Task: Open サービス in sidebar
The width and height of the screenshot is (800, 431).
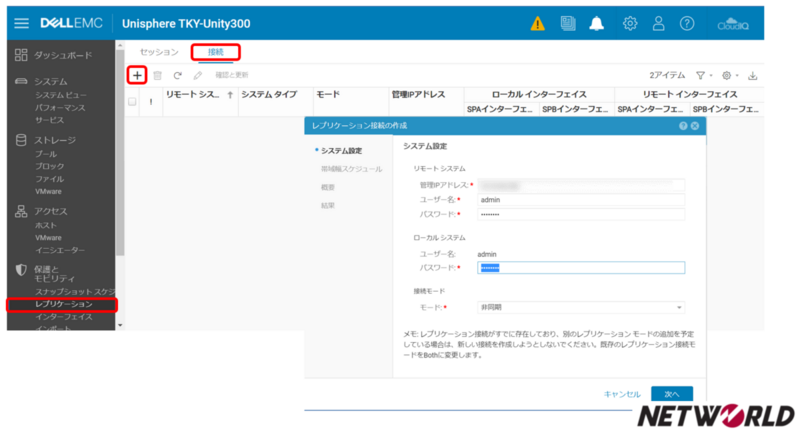Action: pyautogui.click(x=49, y=120)
